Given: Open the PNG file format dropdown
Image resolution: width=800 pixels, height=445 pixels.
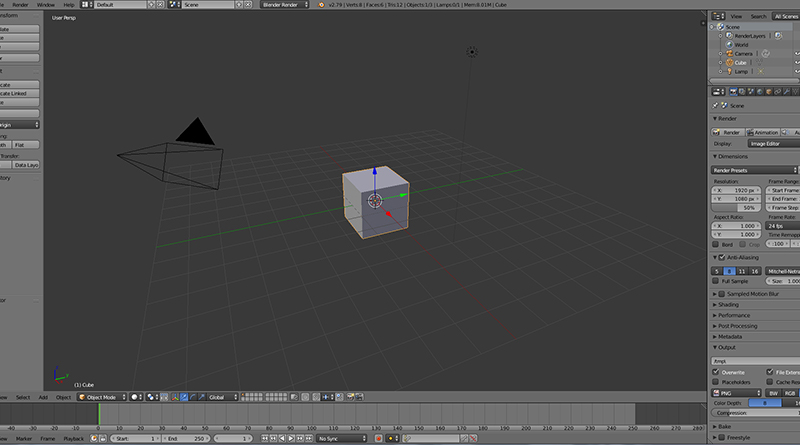Looking at the screenshot, I should (x=736, y=393).
